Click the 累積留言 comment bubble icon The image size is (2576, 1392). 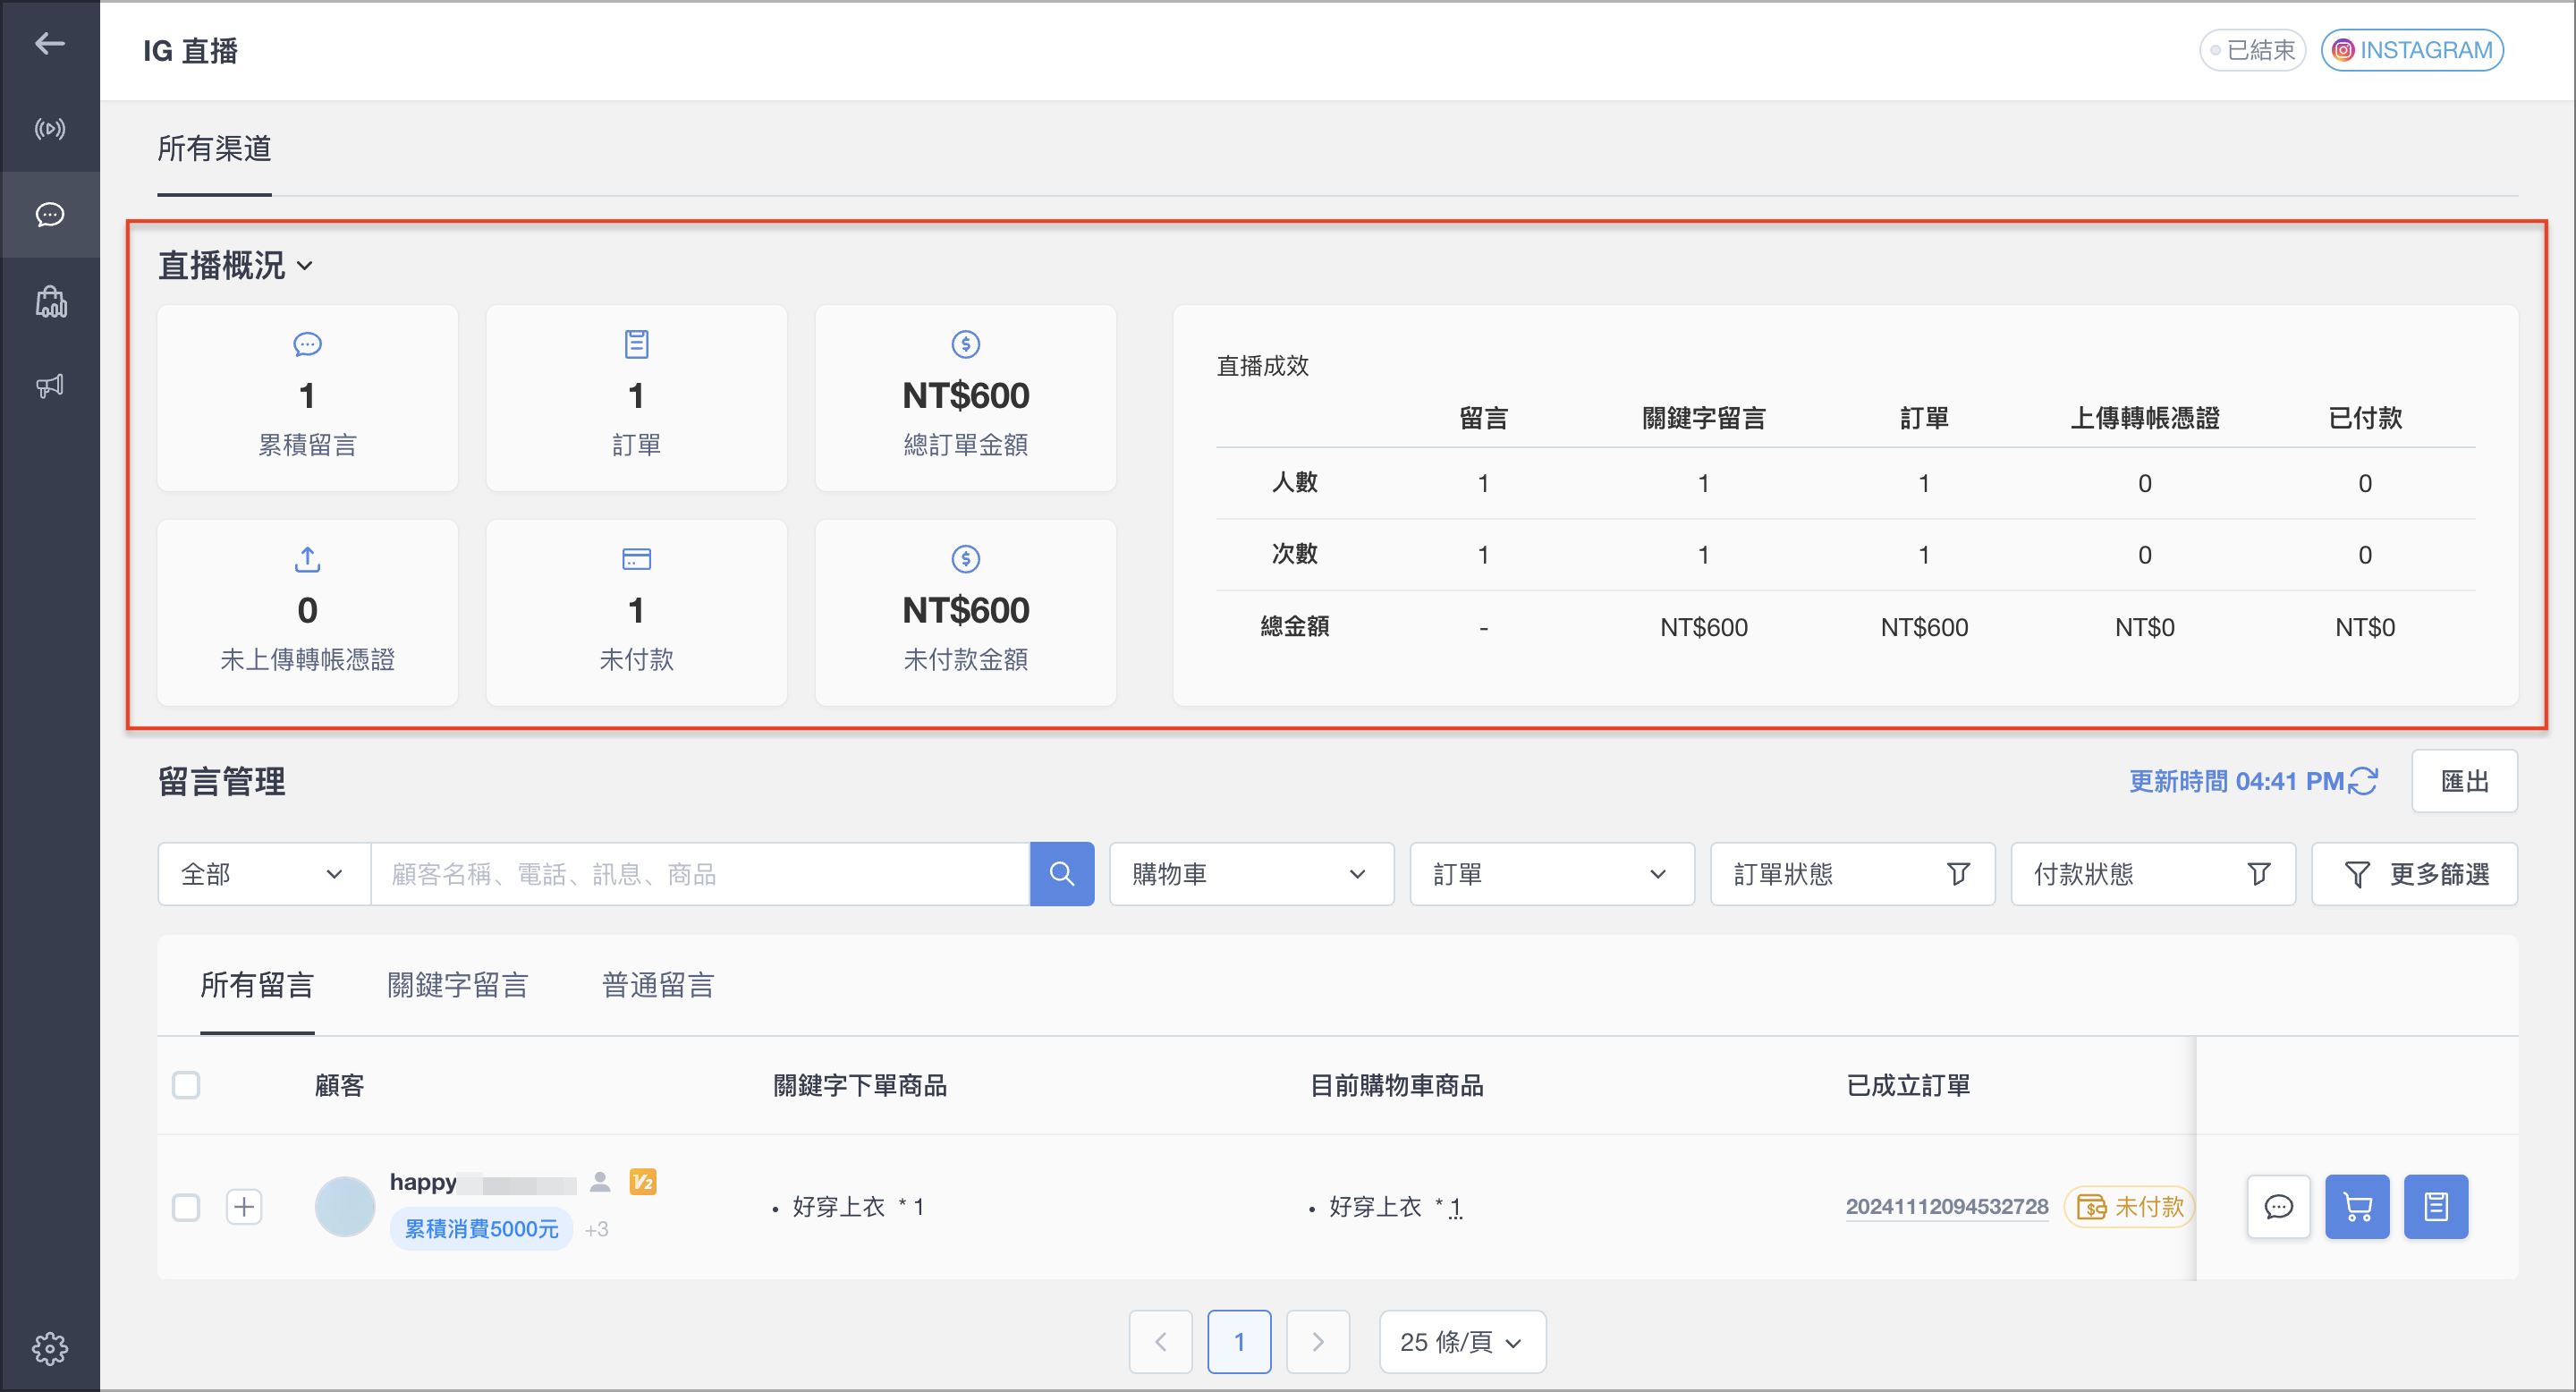click(307, 345)
